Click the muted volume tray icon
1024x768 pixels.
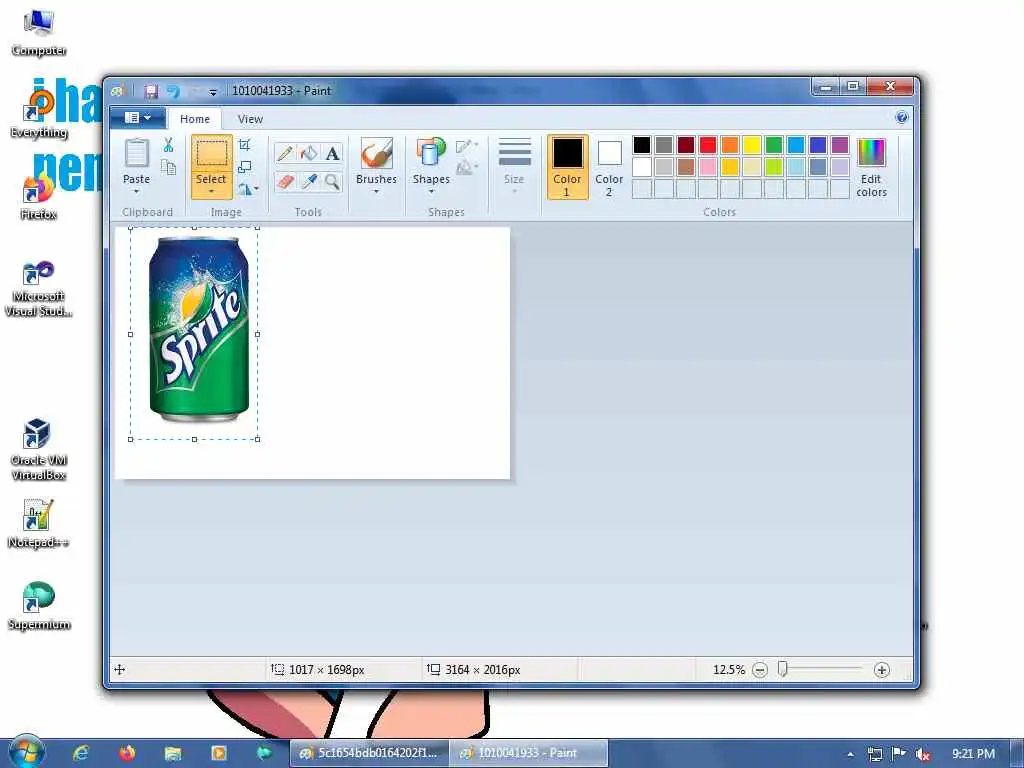pos(922,754)
